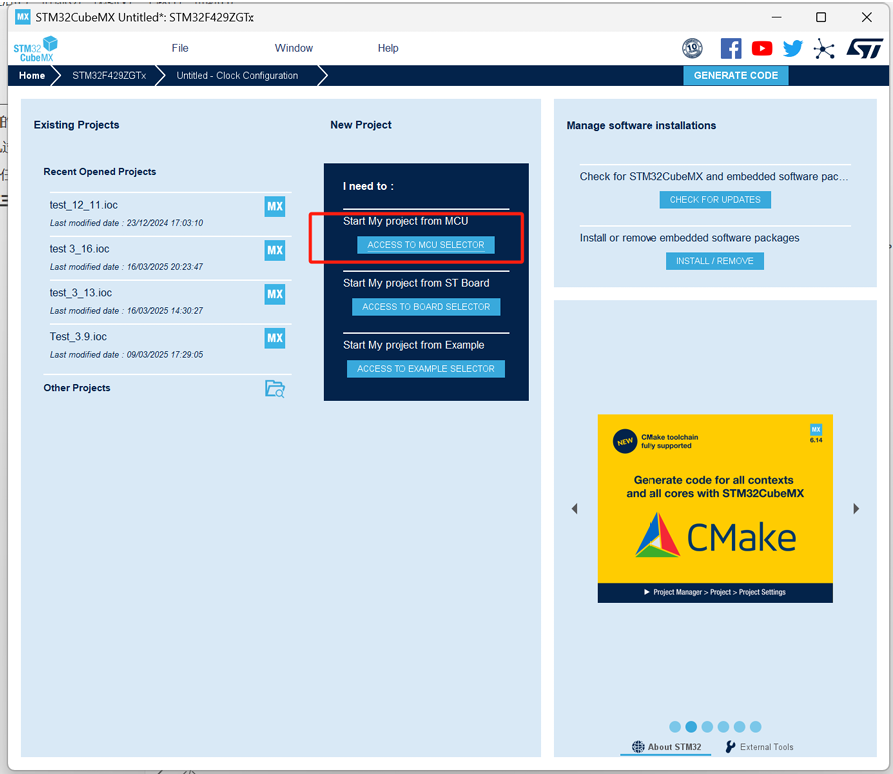The image size is (893, 774).
Task: Switch to the About STM32 tab
Action: [x=666, y=747]
